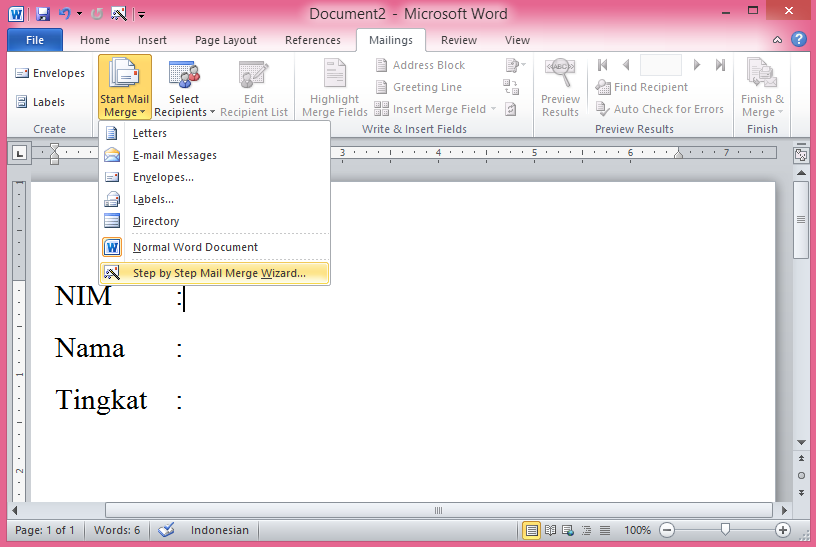Click Start Mail Merge dropdown button

(x=125, y=87)
